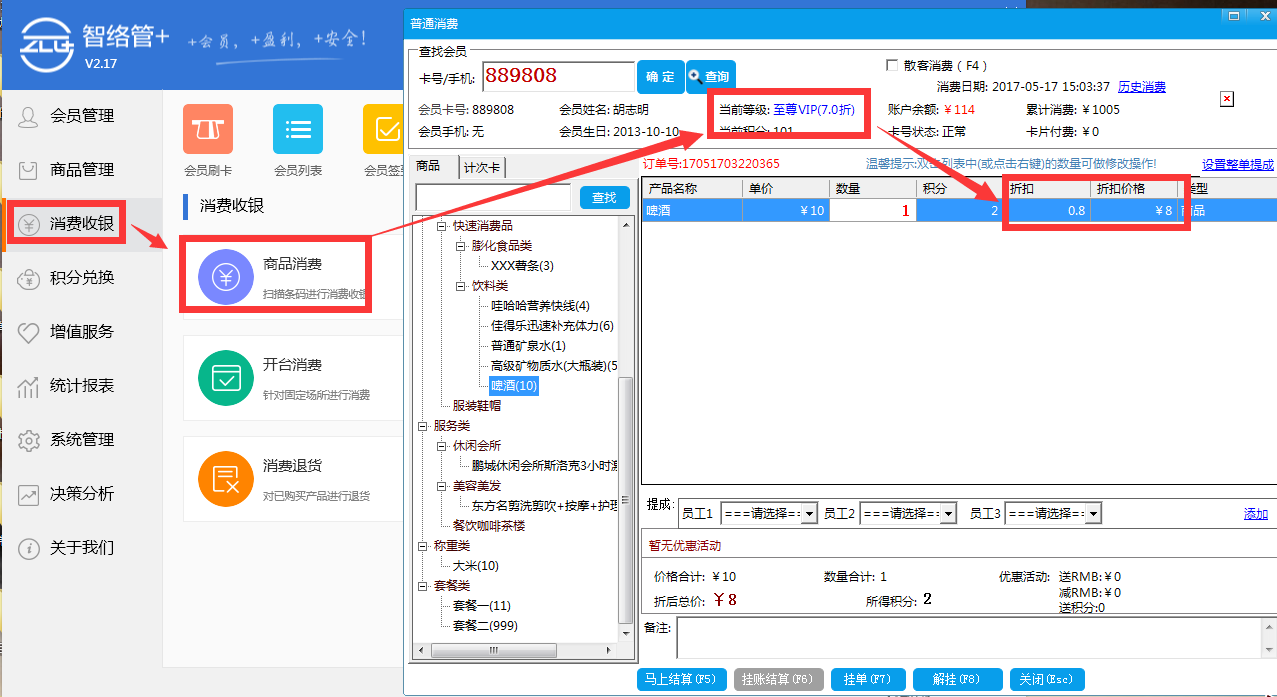Viewport: 1277px width, 697px height.
Task: Click inside the 卡号/手机 input field
Action: (559, 76)
